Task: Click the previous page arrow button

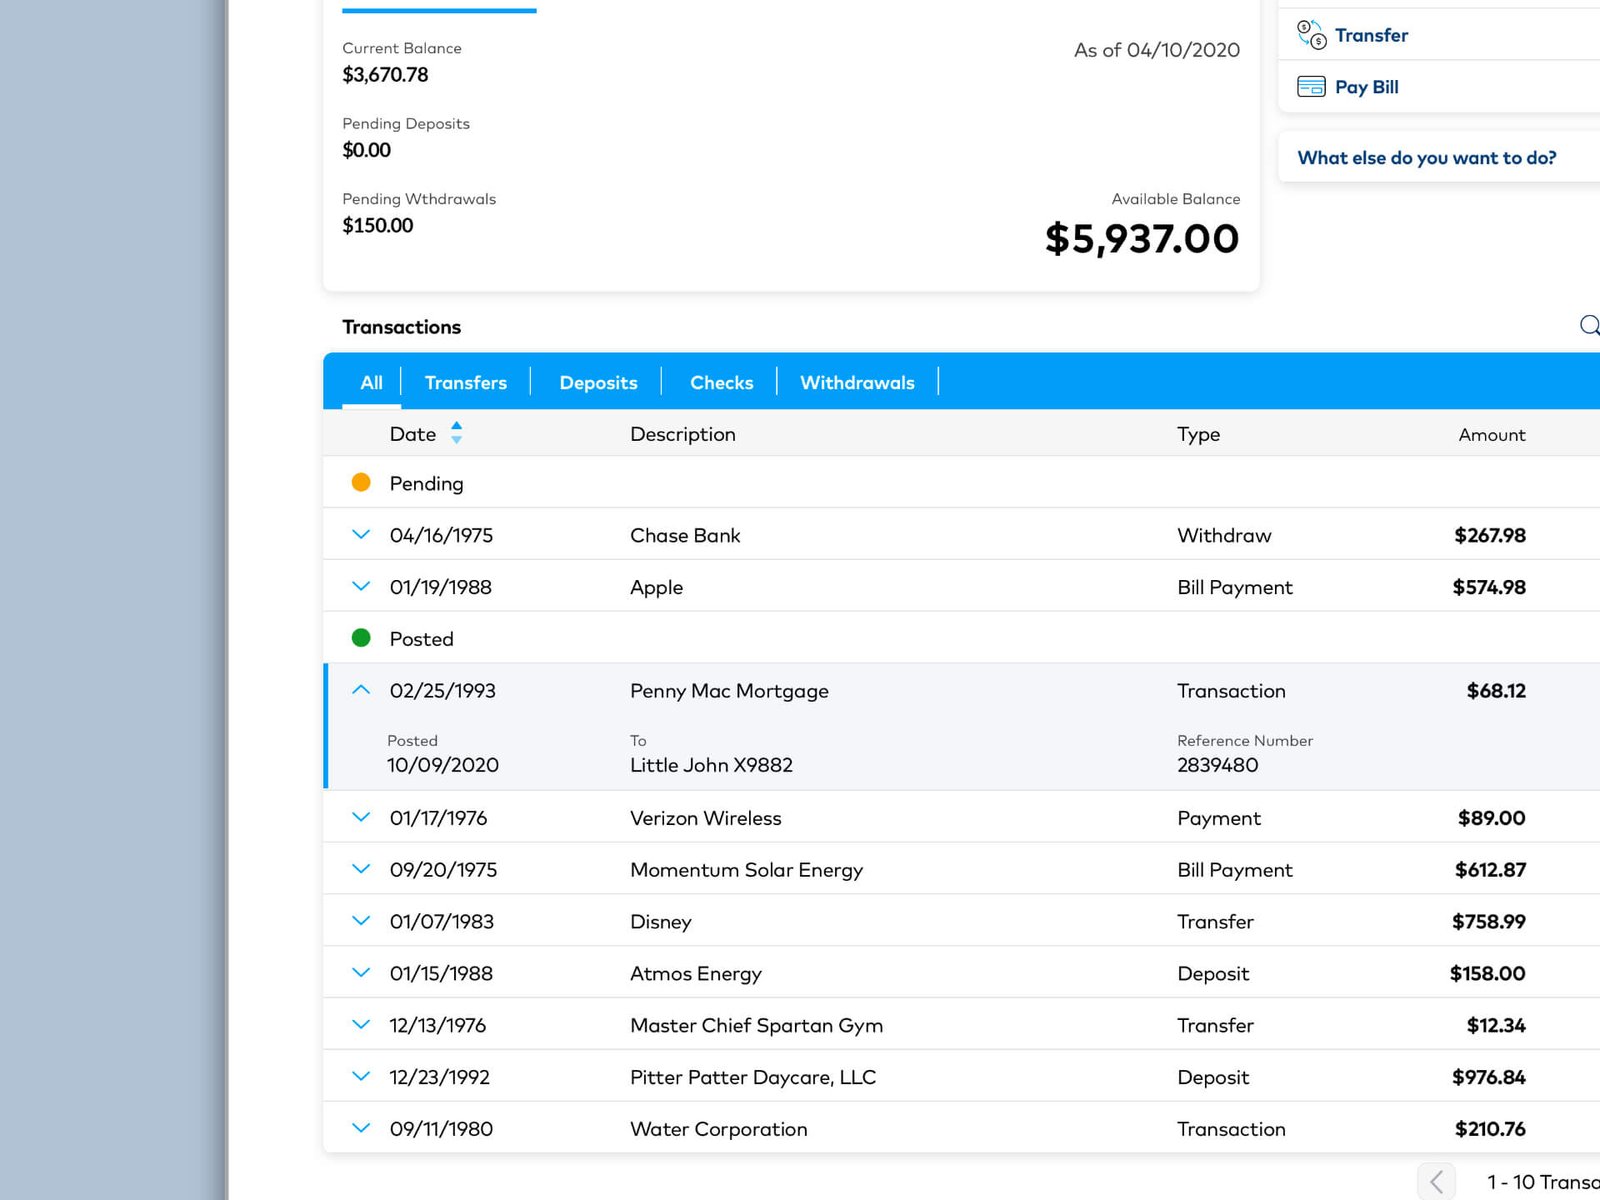Action: 1436,1182
